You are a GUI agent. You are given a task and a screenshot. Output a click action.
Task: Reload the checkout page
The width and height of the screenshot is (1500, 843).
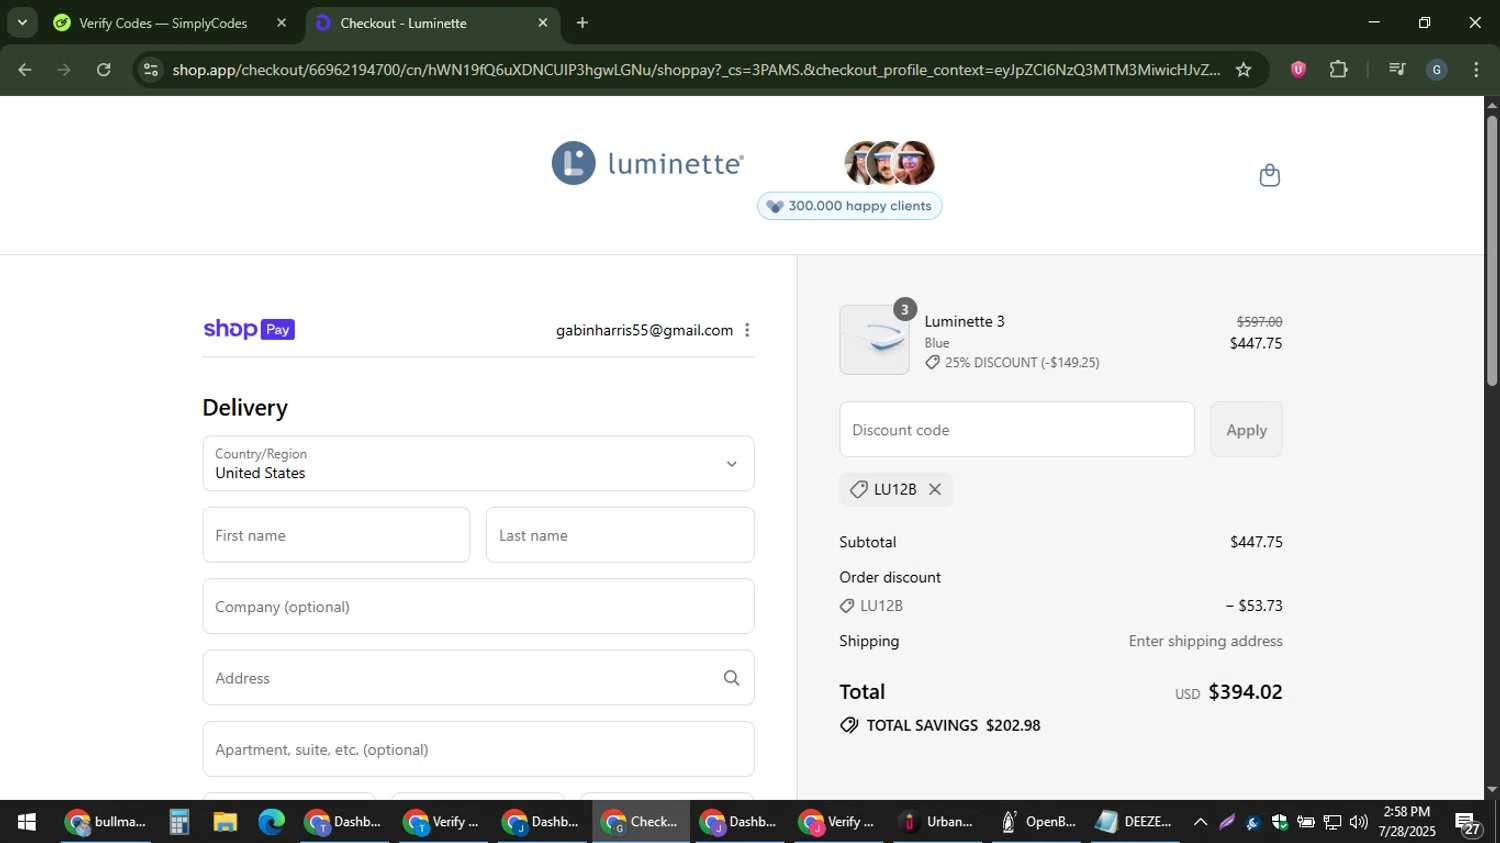point(104,69)
